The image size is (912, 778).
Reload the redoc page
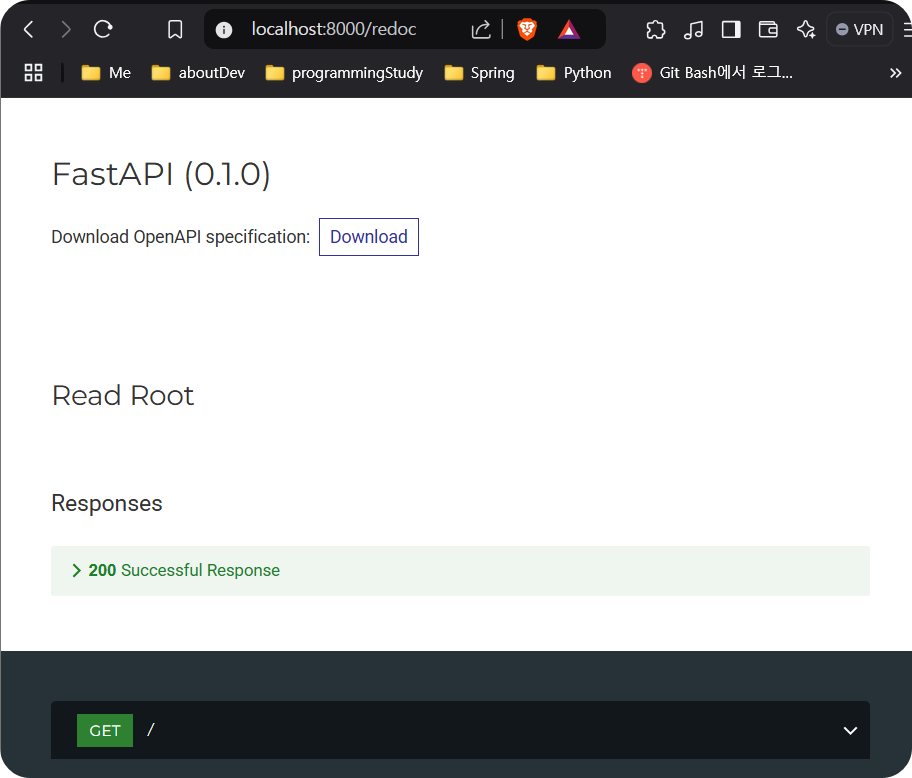click(103, 29)
